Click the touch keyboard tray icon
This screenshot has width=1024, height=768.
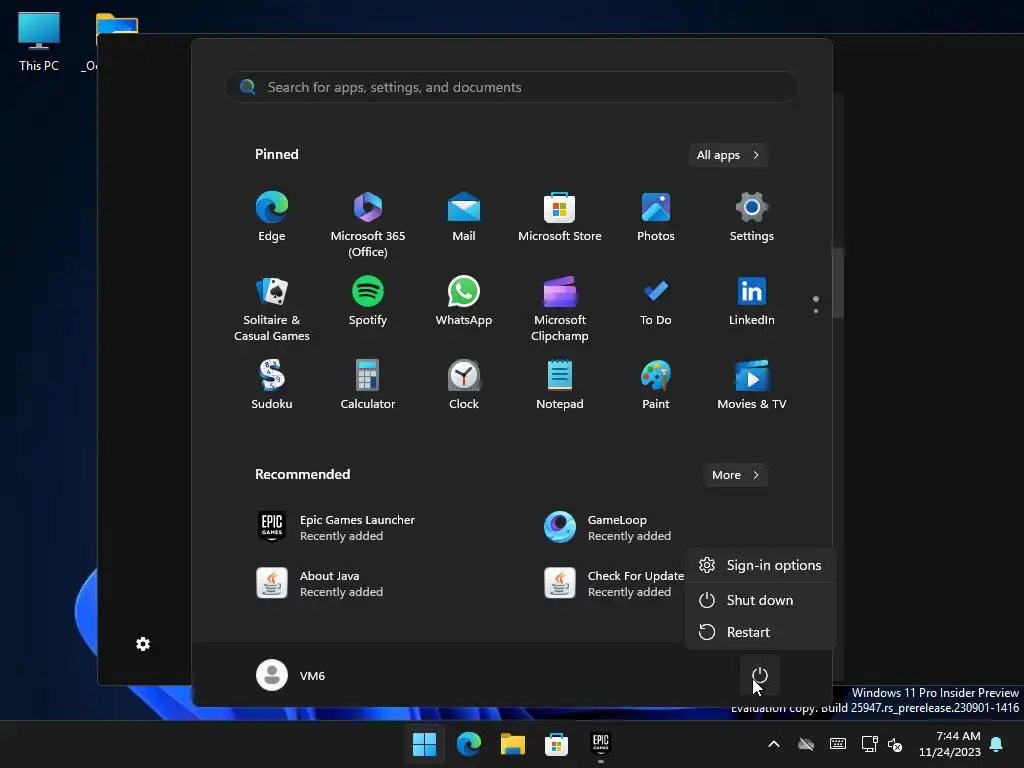pyautogui.click(x=838, y=744)
